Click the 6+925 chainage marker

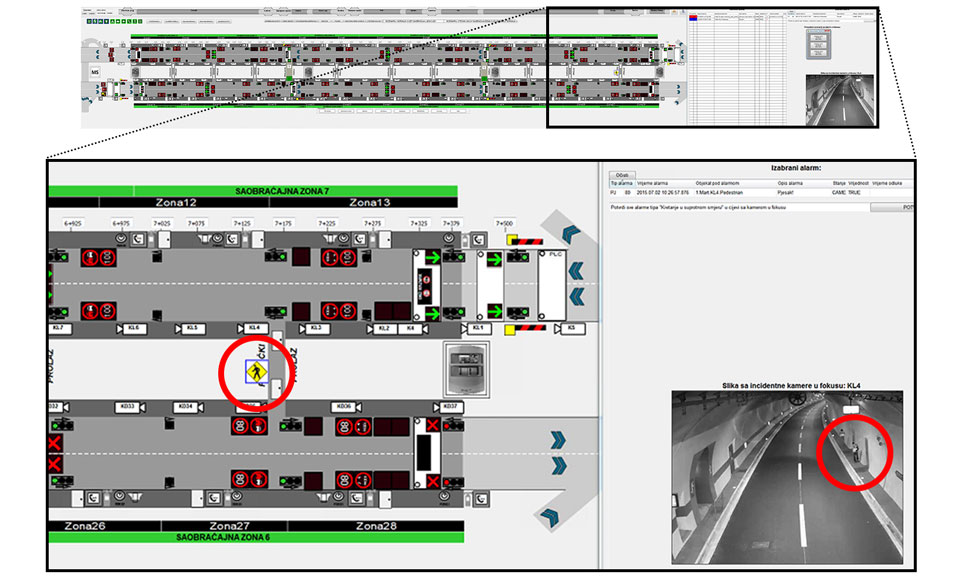point(72,223)
